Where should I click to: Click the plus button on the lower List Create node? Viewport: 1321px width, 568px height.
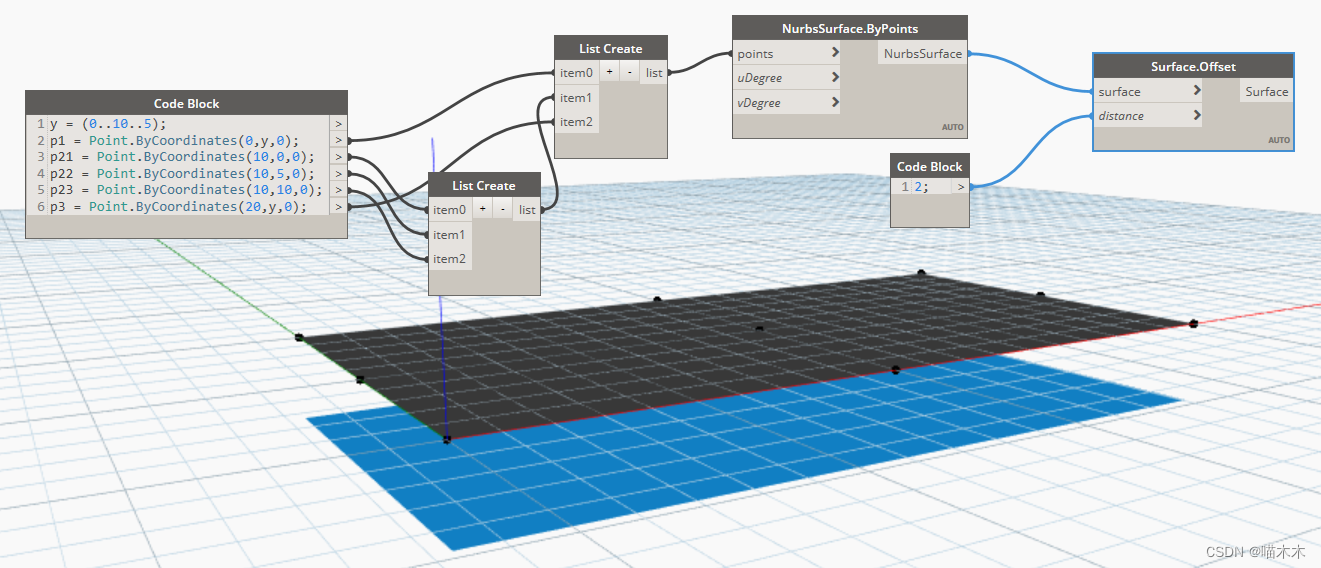coord(482,210)
